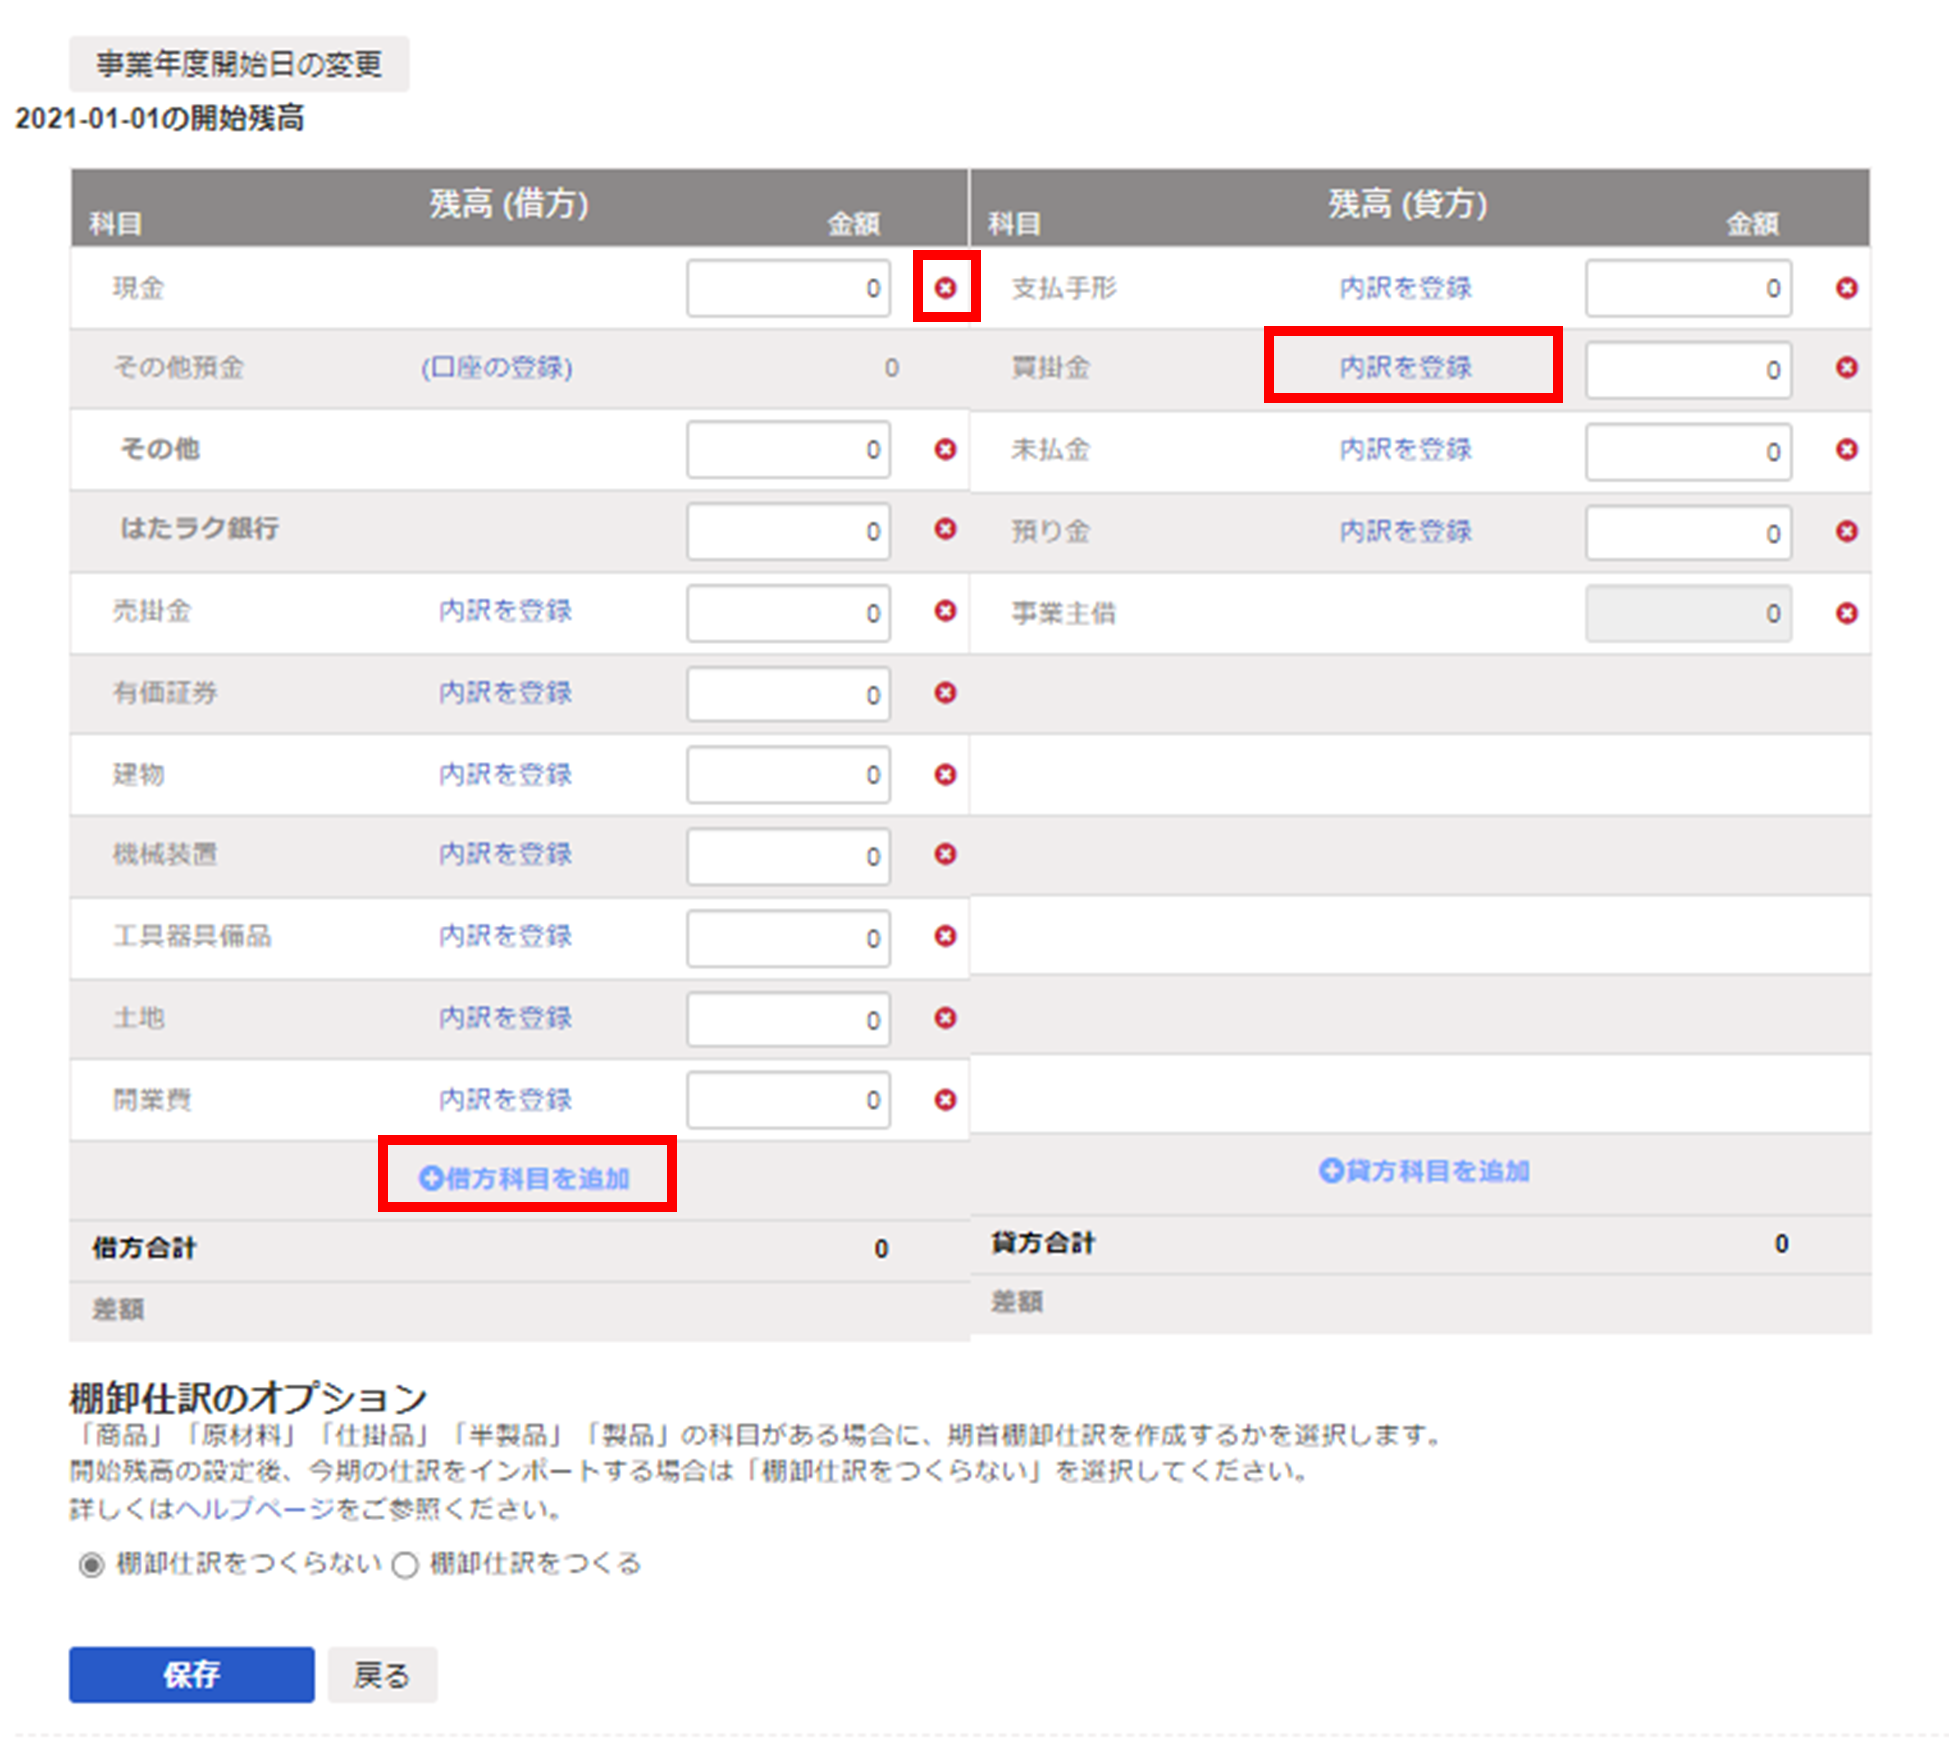Open 内訳を登録 for 機械装置
Screen dimensions: 1949x1739
505,854
